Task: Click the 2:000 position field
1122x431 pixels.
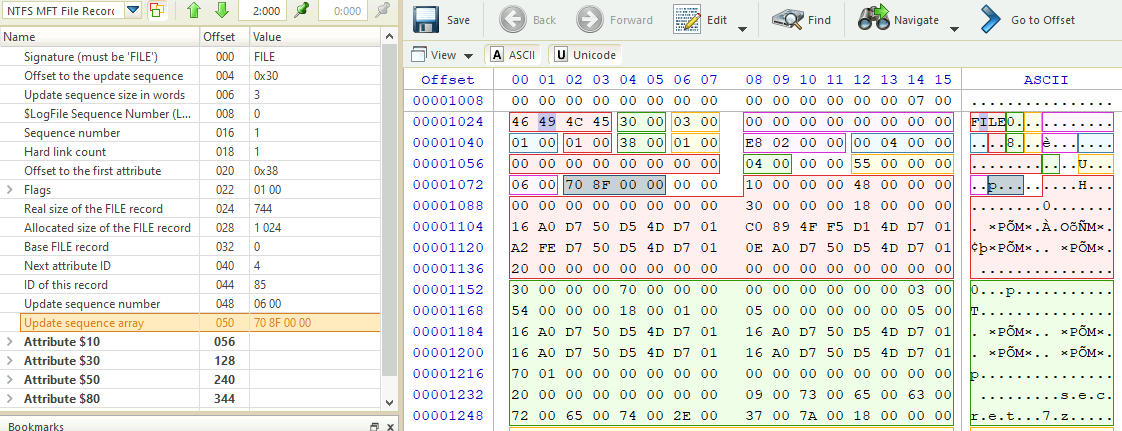Action: pyautogui.click(x=263, y=11)
